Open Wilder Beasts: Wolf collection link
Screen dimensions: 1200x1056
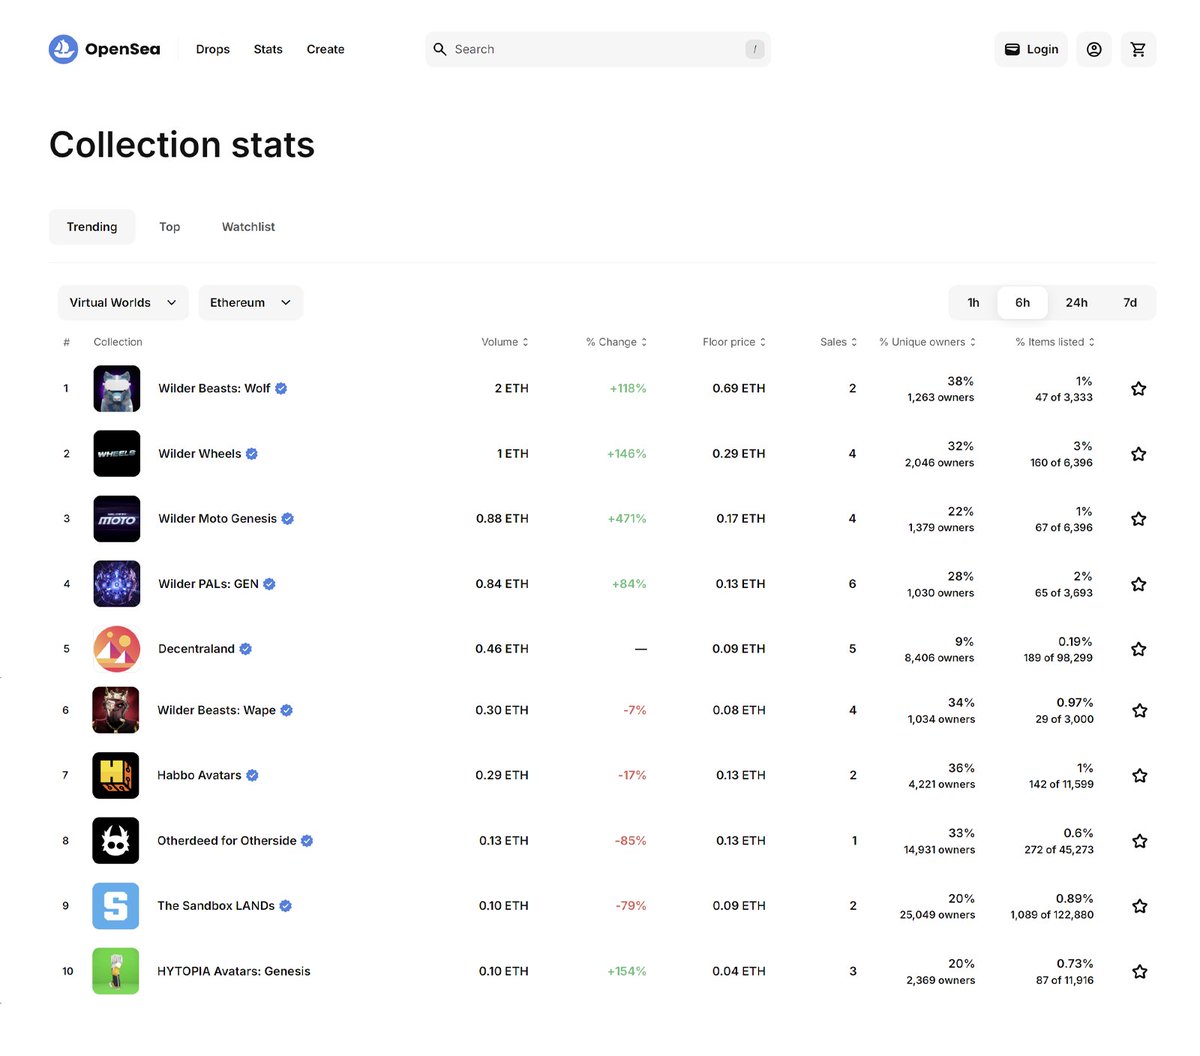click(x=214, y=389)
